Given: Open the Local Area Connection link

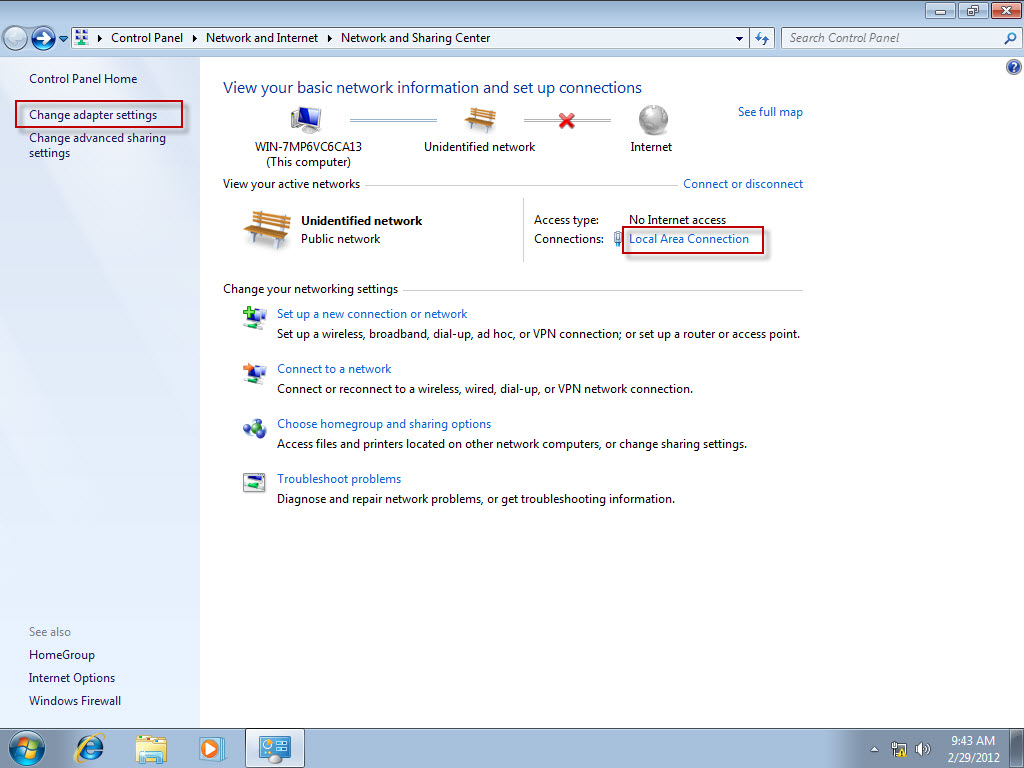Looking at the screenshot, I should pos(690,239).
